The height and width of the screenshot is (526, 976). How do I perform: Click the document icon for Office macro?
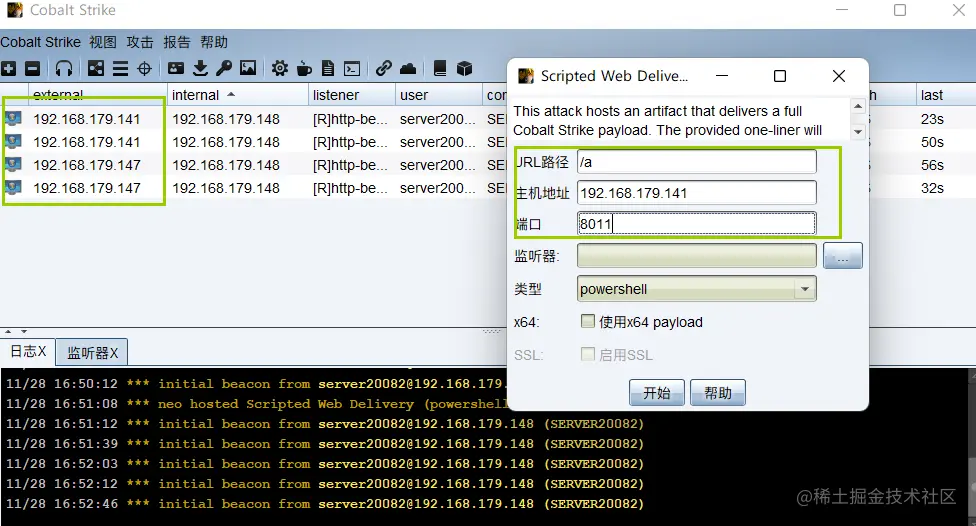point(328,68)
